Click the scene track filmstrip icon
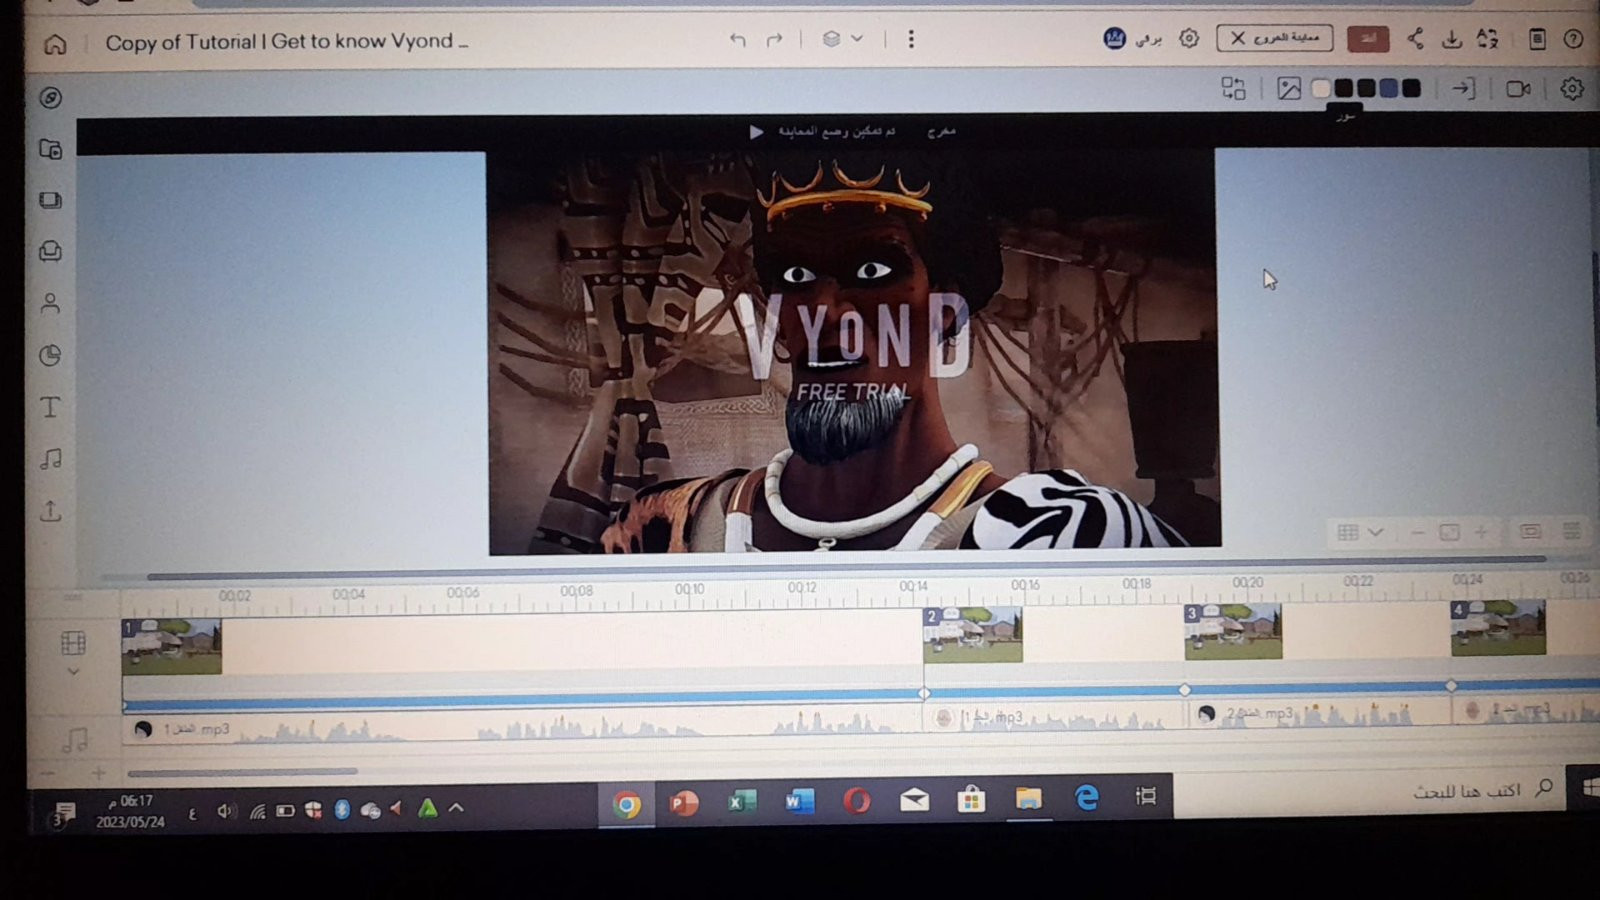Image resolution: width=1600 pixels, height=900 pixels. [73, 643]
